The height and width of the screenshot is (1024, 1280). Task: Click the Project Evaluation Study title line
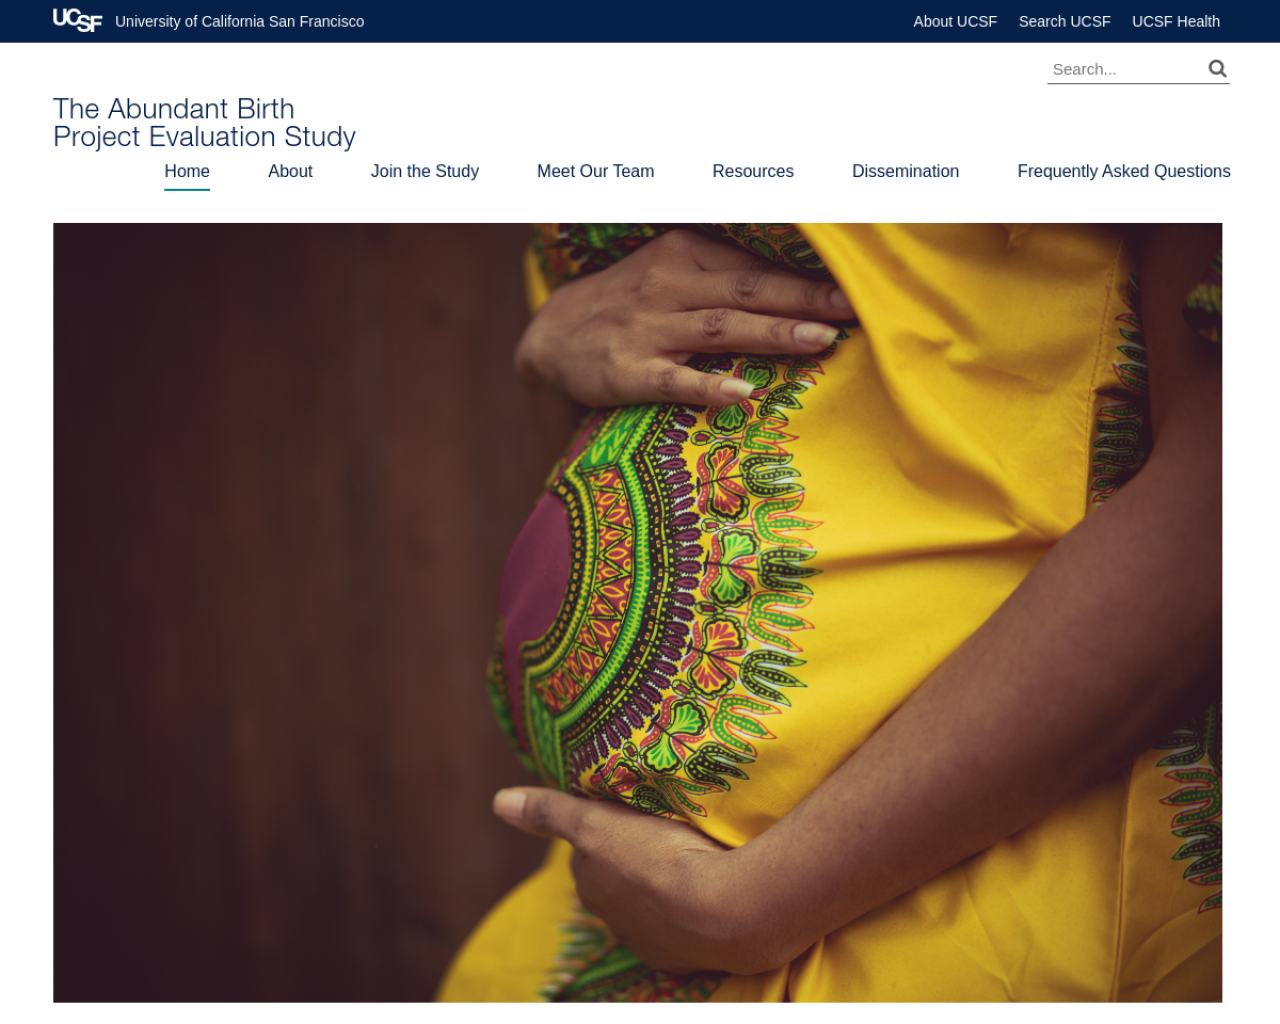[204, 137]
